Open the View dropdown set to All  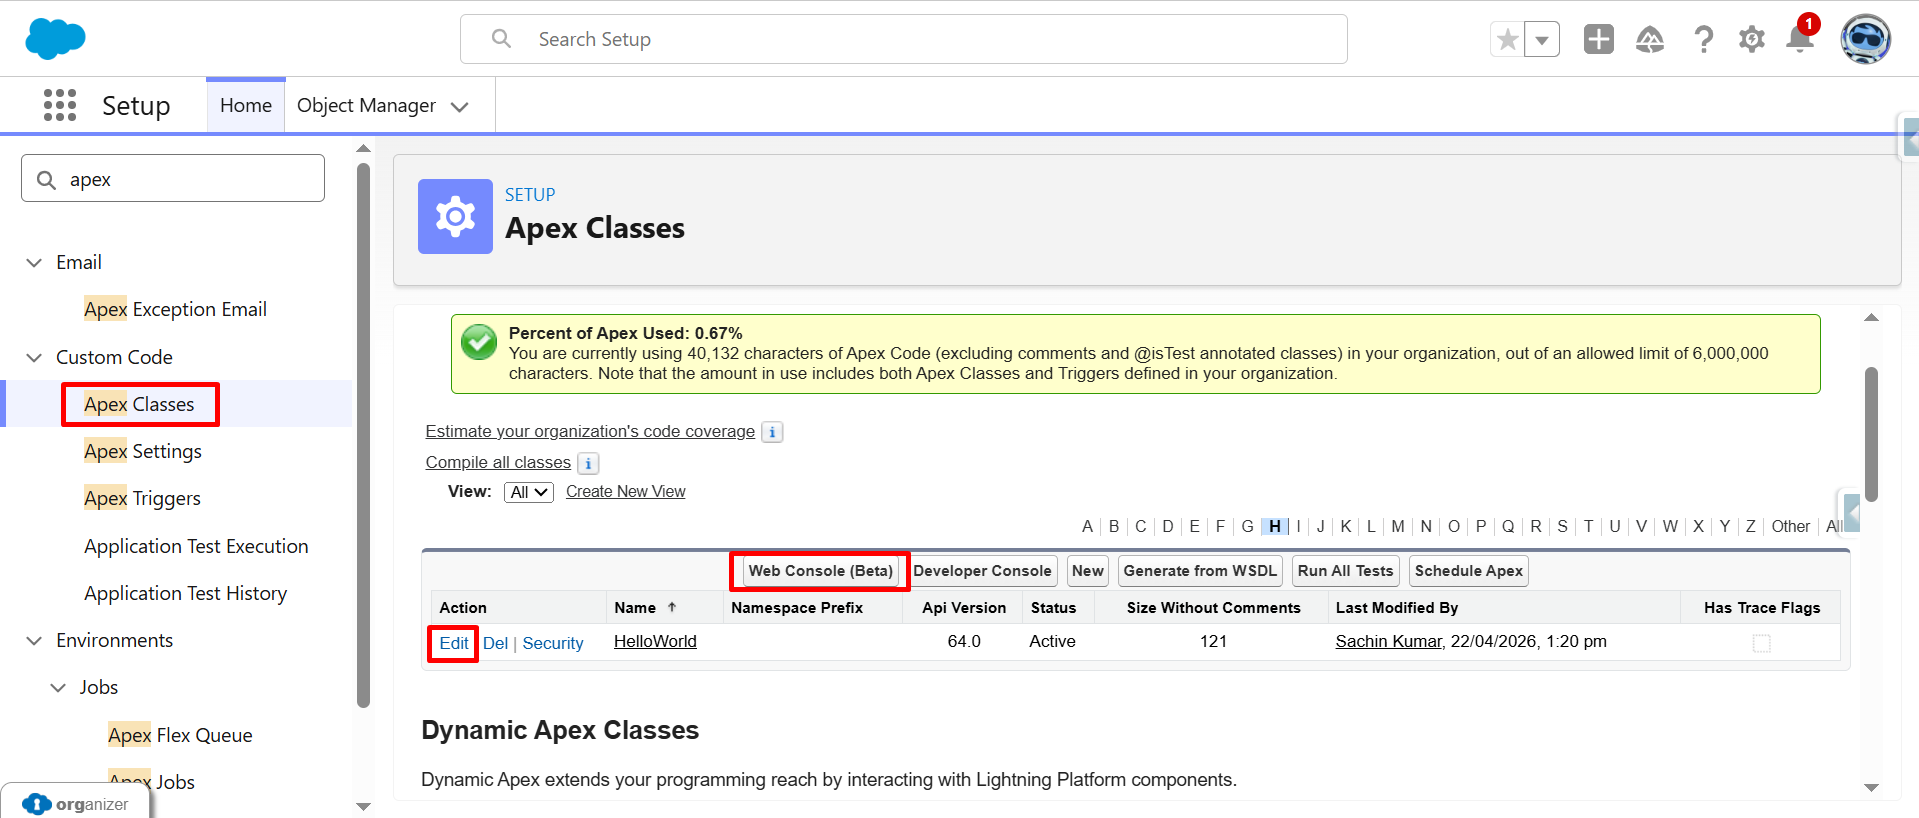529,492
